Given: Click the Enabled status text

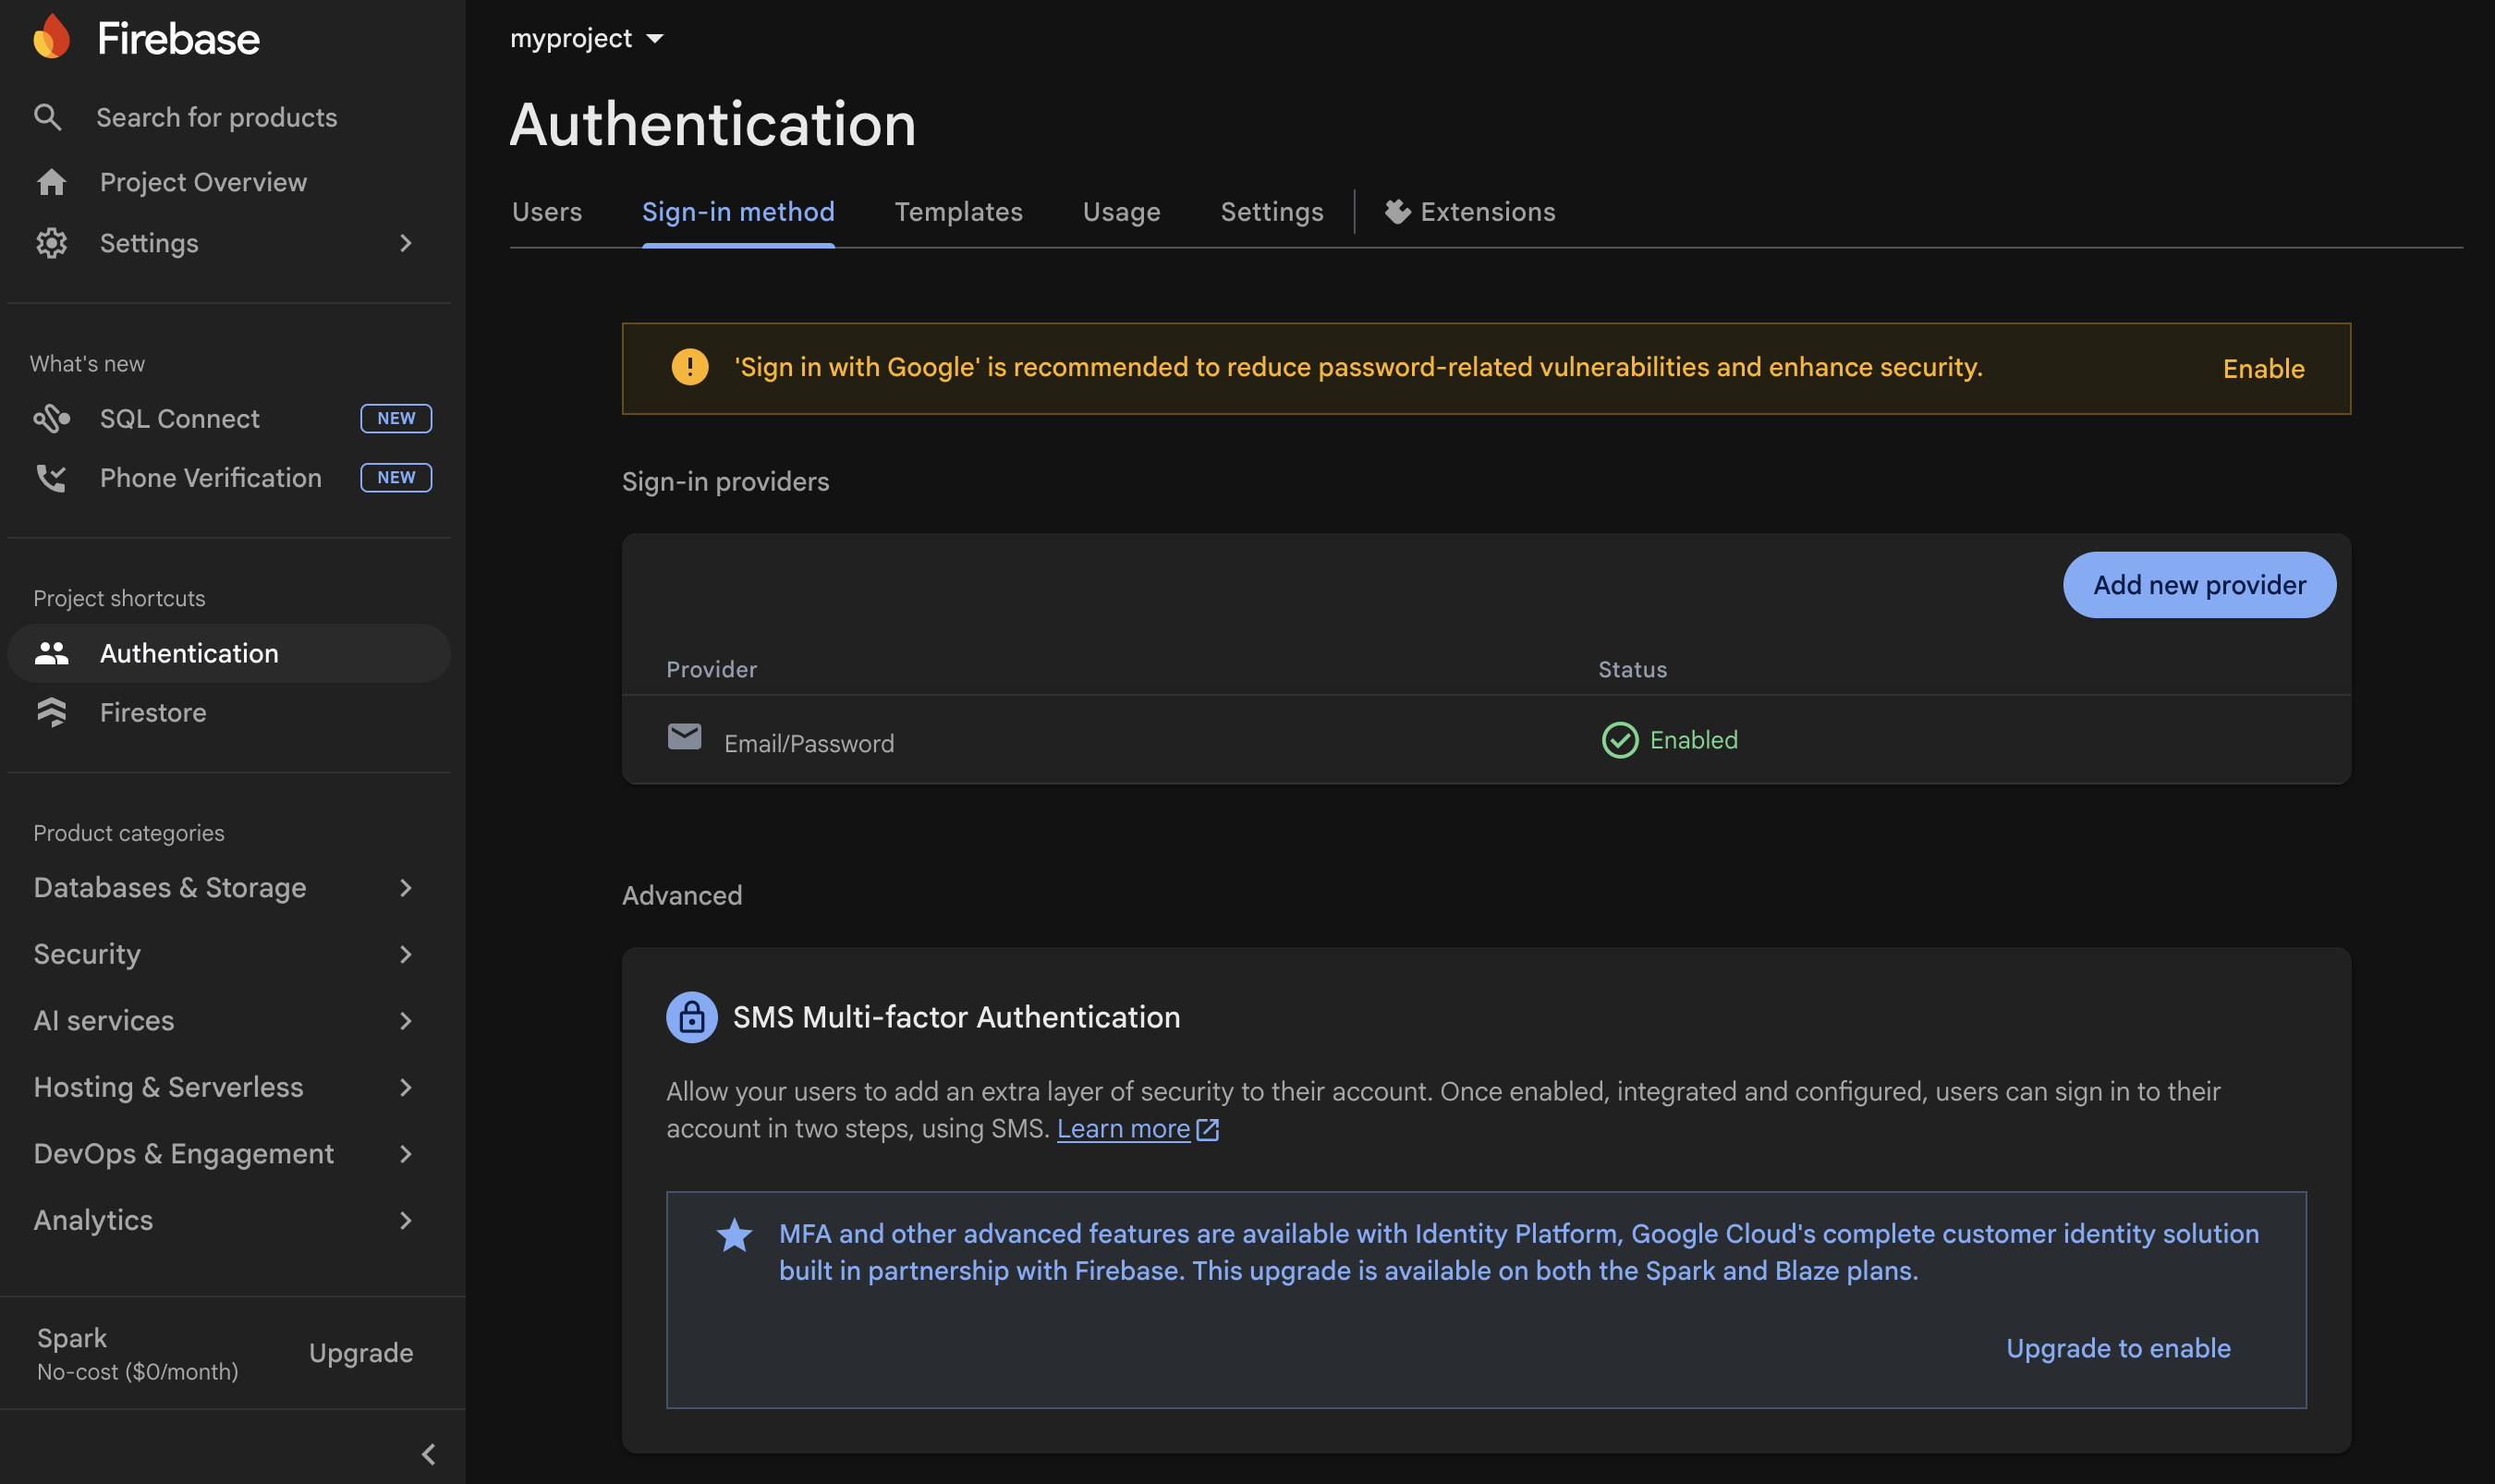Looking at the screenshot, I should click(x=1693, y=740).
